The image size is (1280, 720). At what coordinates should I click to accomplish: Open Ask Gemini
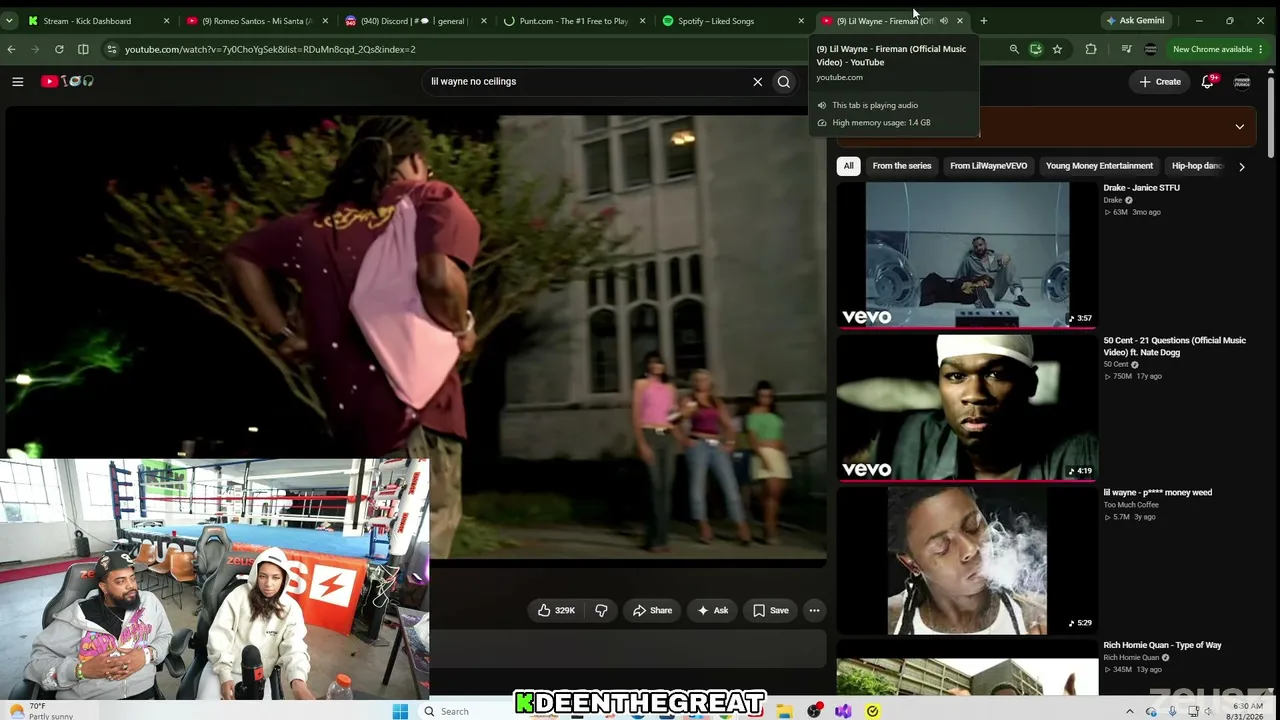(1135, 21)
